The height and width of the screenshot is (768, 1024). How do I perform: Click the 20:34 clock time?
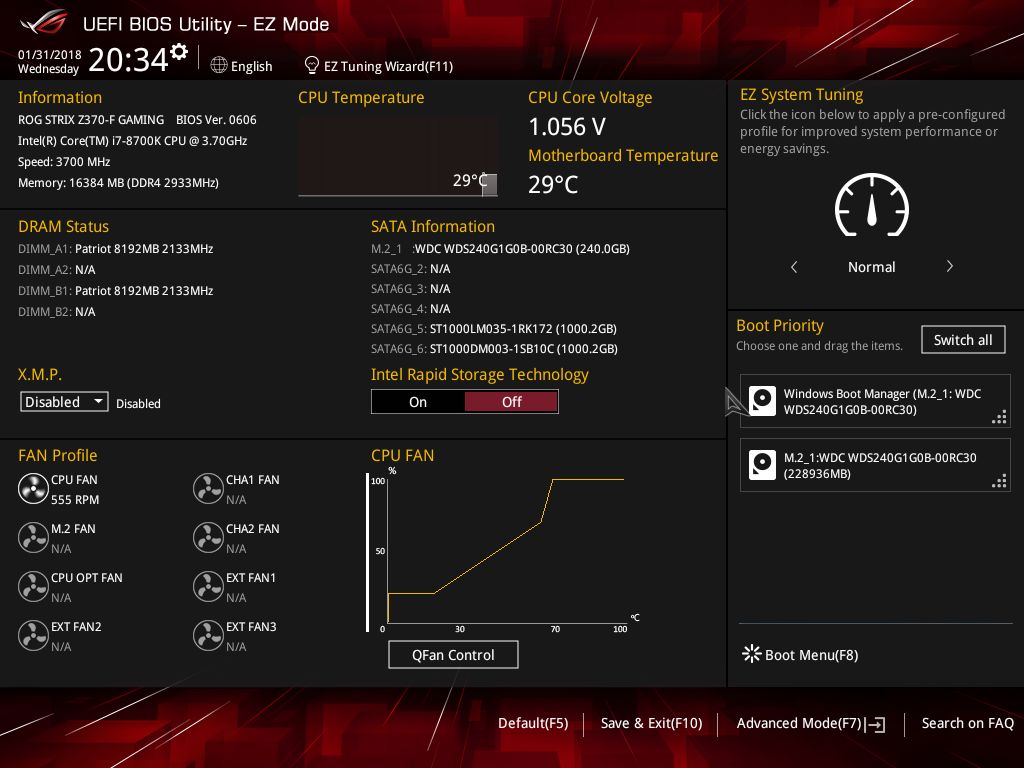coord(129,59)
